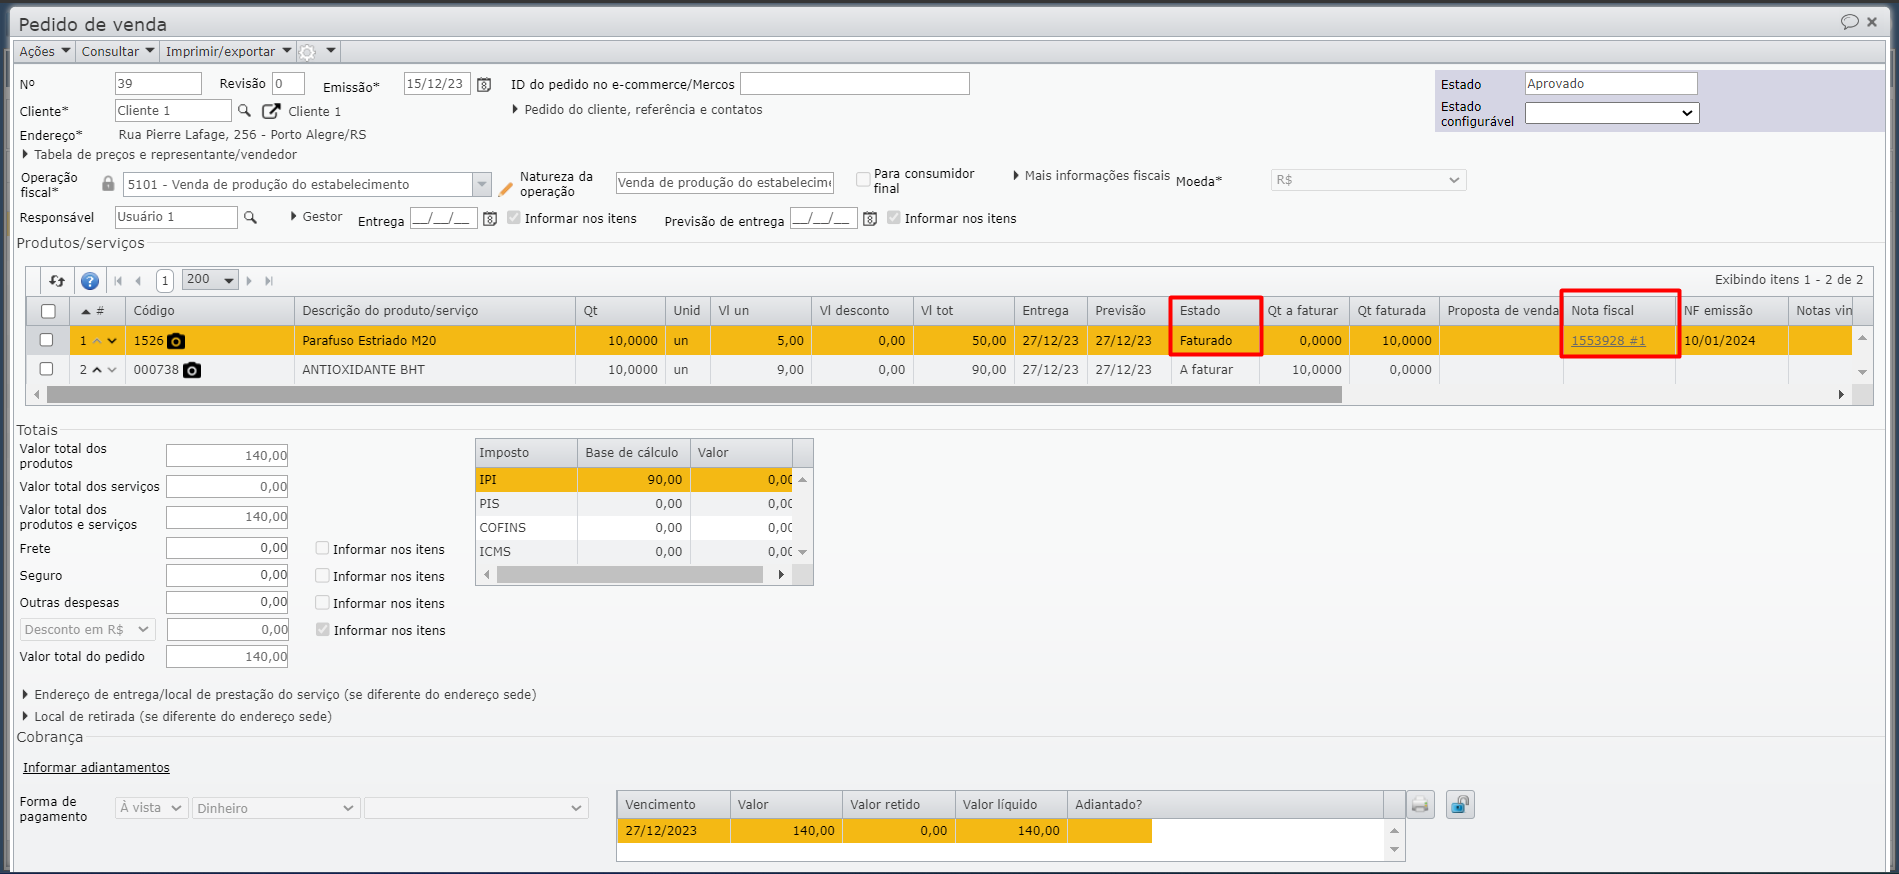This screenshot has height=874, width=1899.
Task: Check the box for item Parafuso Estriado M20
Action: pos(46,340)
